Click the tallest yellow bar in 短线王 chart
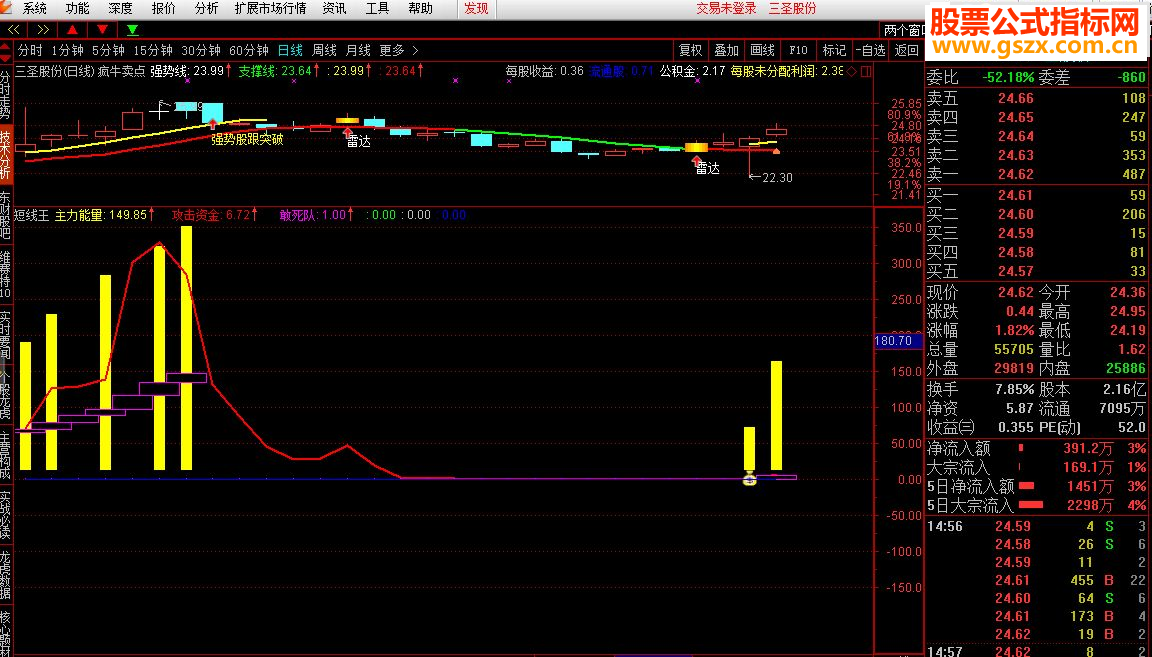 click(x=187, y=348)
